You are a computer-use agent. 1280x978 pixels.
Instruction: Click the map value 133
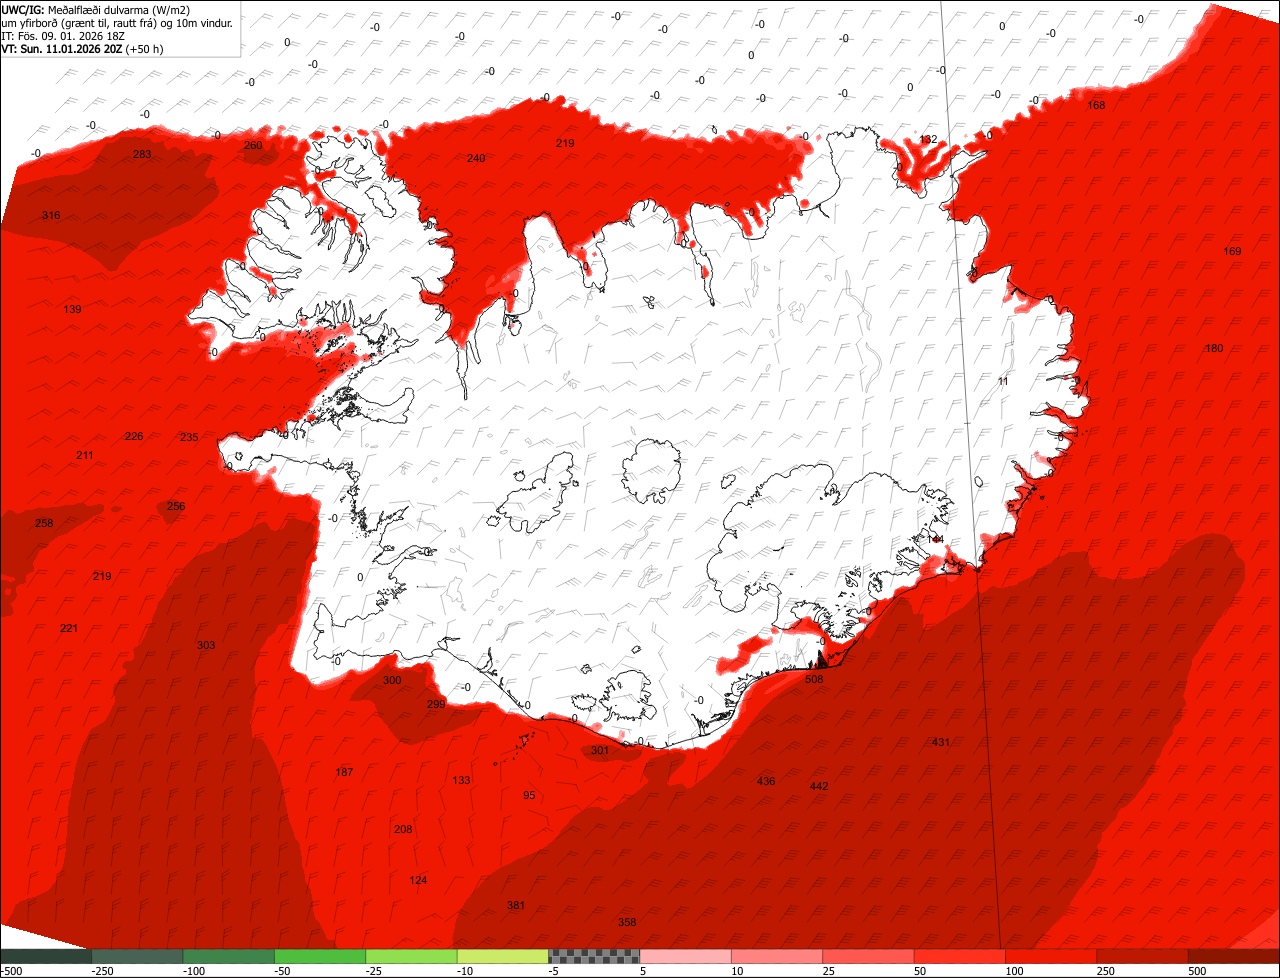[461, 780]
